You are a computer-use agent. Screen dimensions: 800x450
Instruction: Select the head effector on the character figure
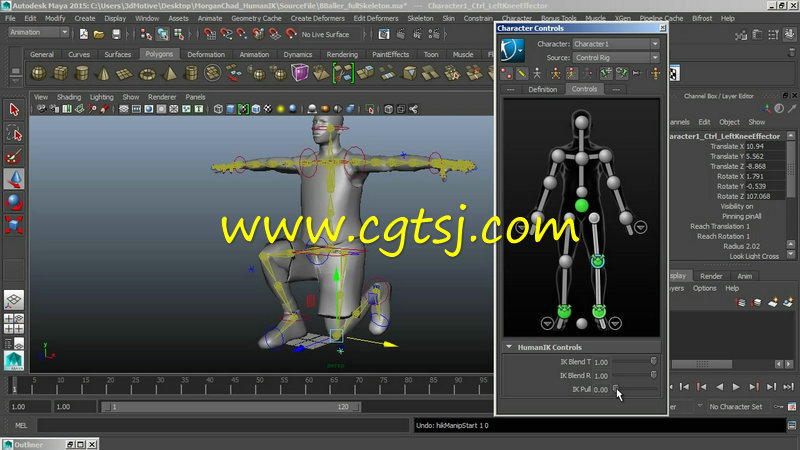tap(582, 122)
